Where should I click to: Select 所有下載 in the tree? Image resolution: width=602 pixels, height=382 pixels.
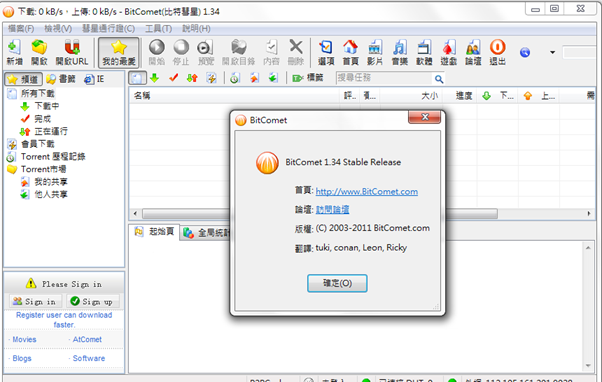tap(37, 93)
